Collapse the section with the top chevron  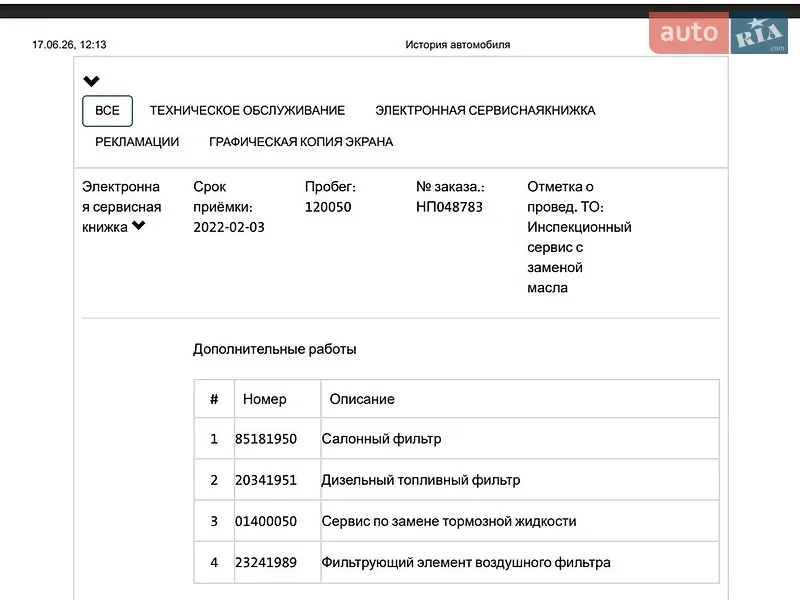[x=91, y=81]
